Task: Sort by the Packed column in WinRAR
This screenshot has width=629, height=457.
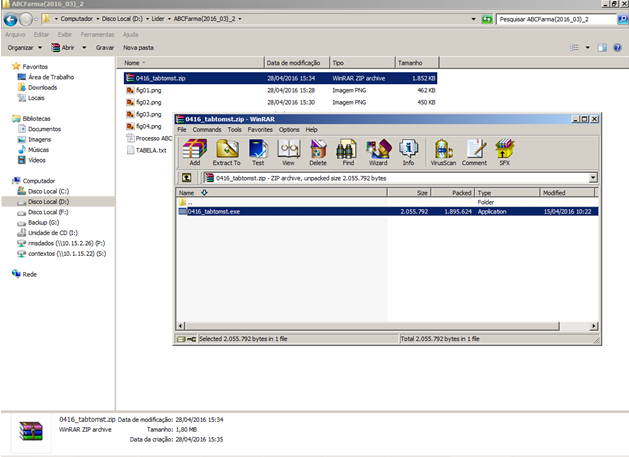Action: [x=453, y=193]
